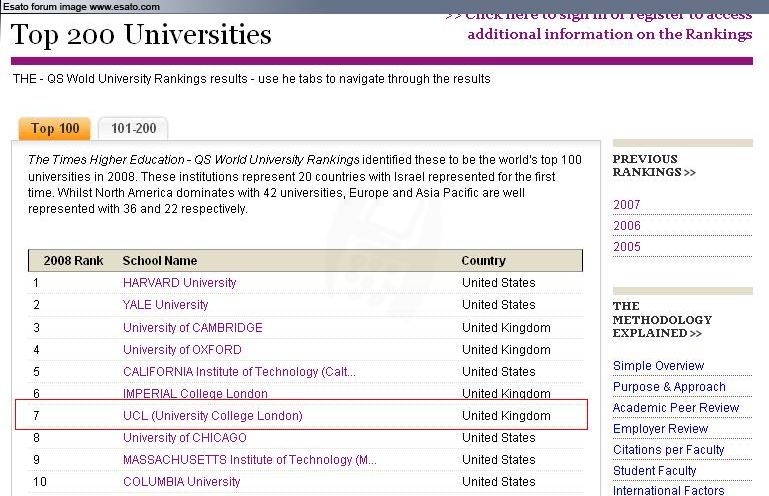The height and width of the screenshot is (496, 769).
Task: Click the 2008 Rank column header
Action: click(x=74, y=261)
